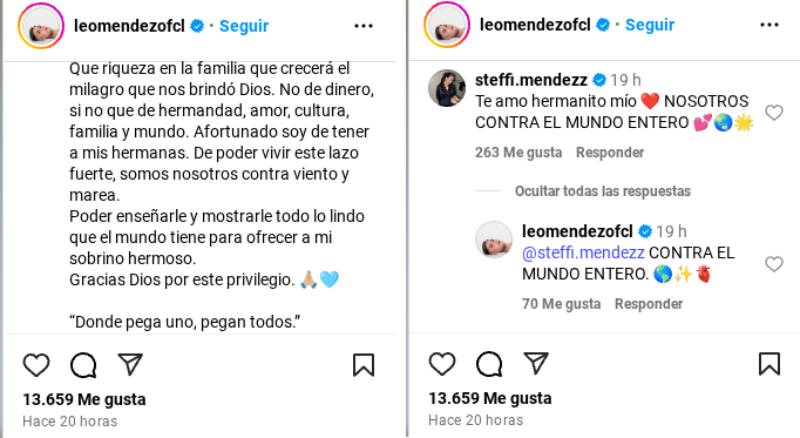The height and width of the screenshot is (438, 800).
Task: Open comments on right post
Action: tap(490, 364)
